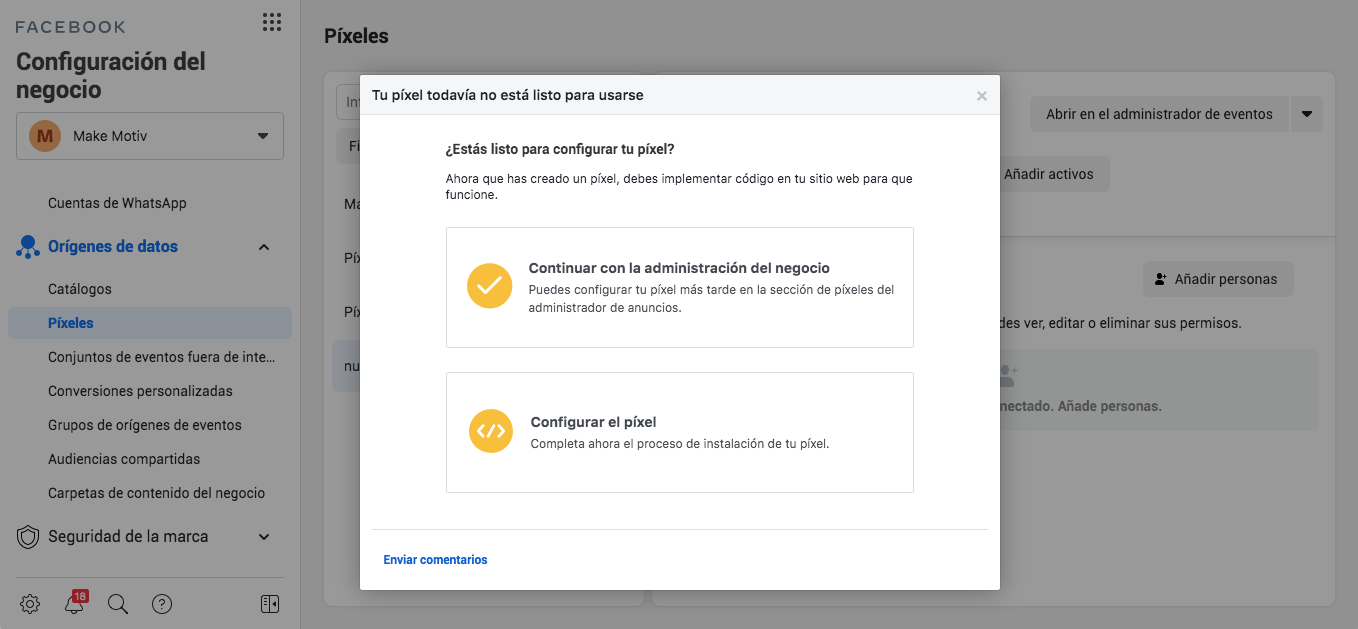Open arrow dropdown beside event manager button
Screen dimensions: 1358x629
(1307, 114)
